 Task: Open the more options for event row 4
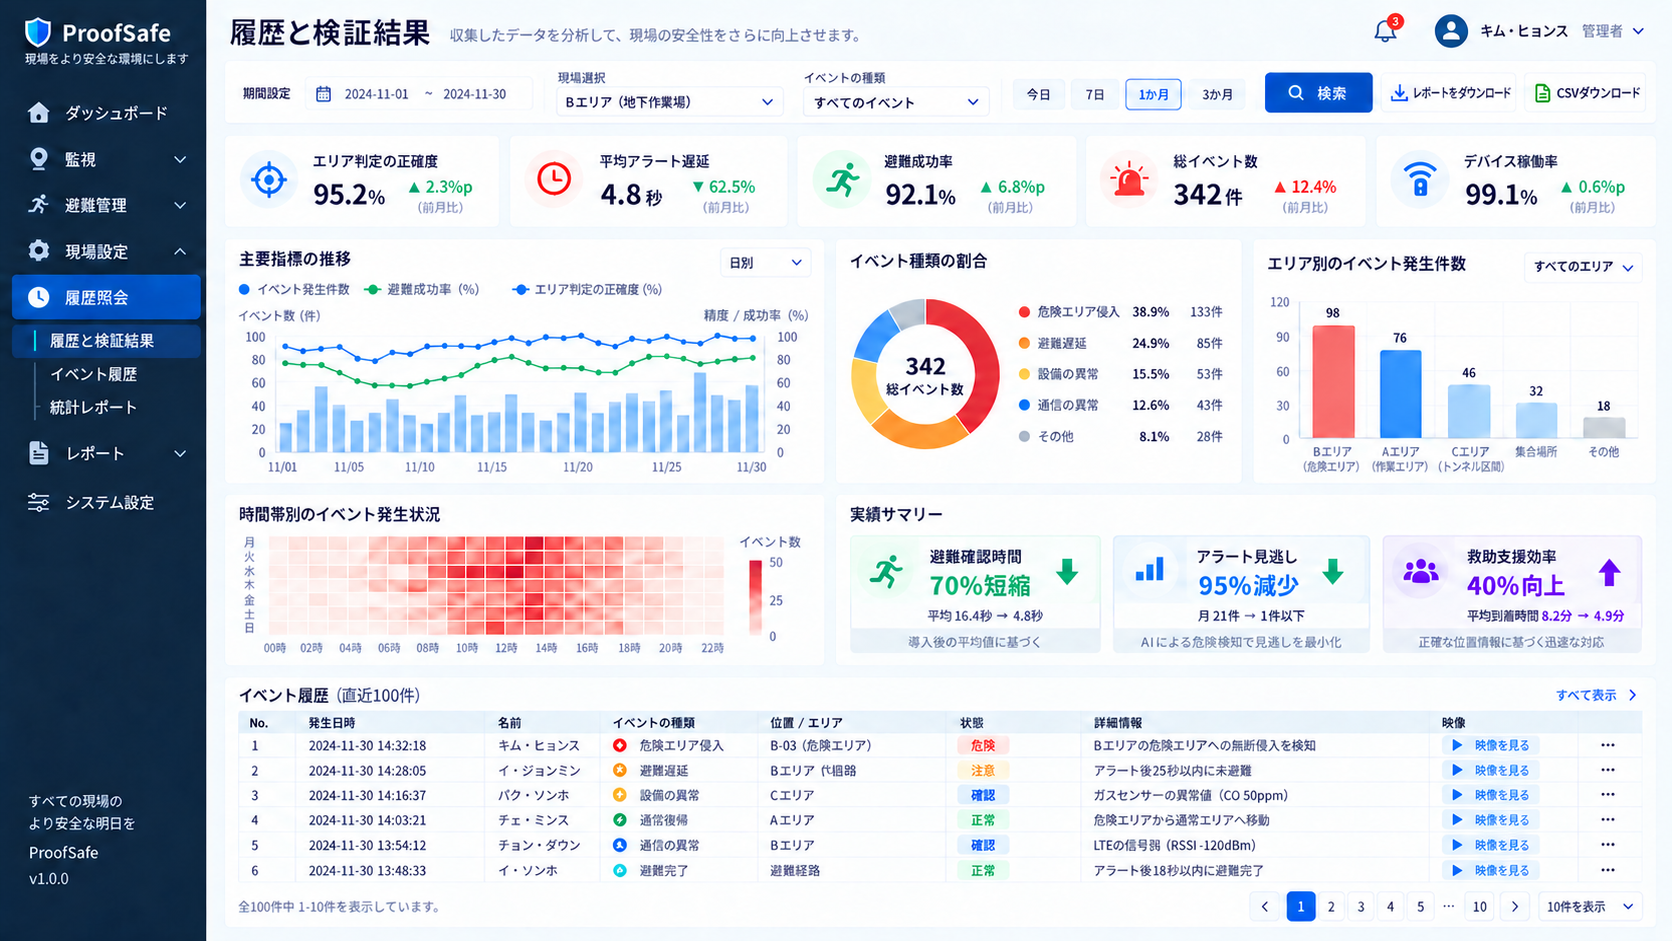pyautogui.click(x=1607, y=820)
